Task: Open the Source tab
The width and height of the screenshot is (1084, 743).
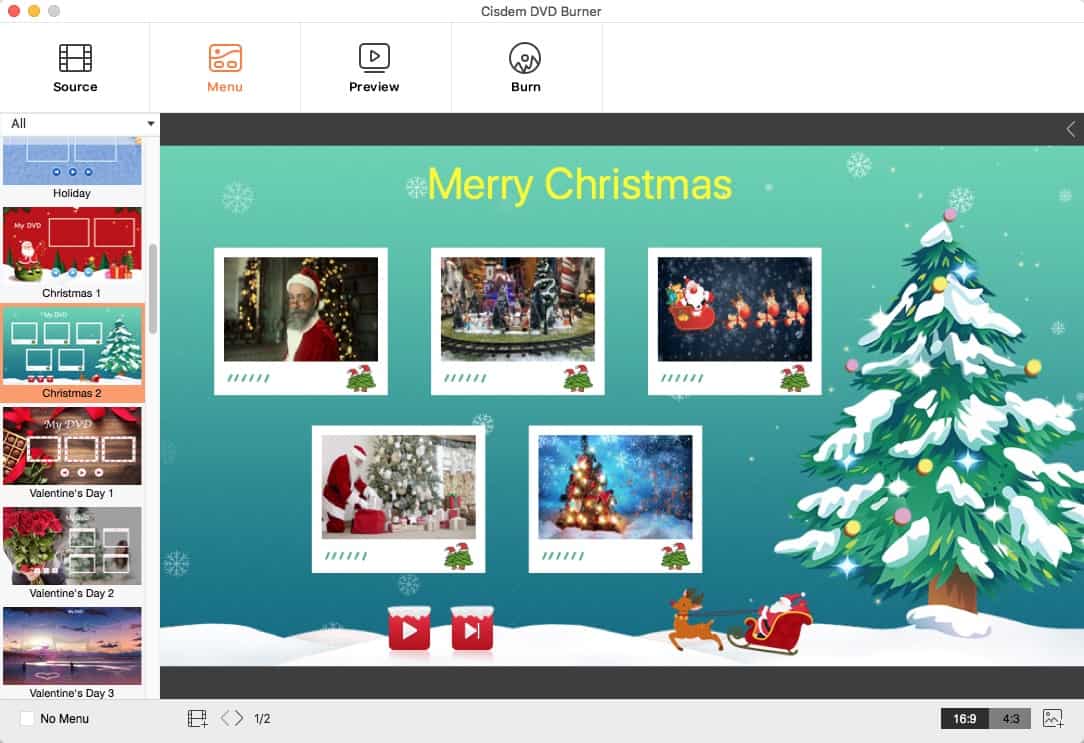Action: [x=75, y=68]
